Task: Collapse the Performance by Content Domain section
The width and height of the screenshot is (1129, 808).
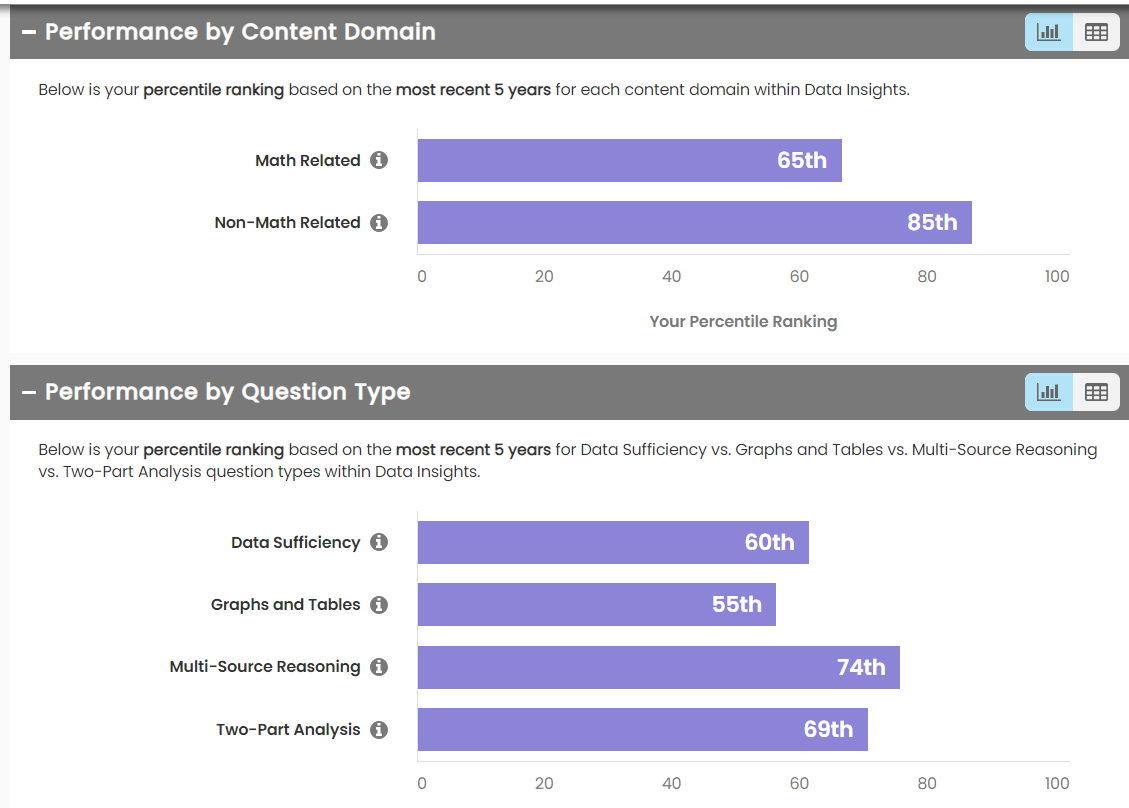Action: (28, 32)
